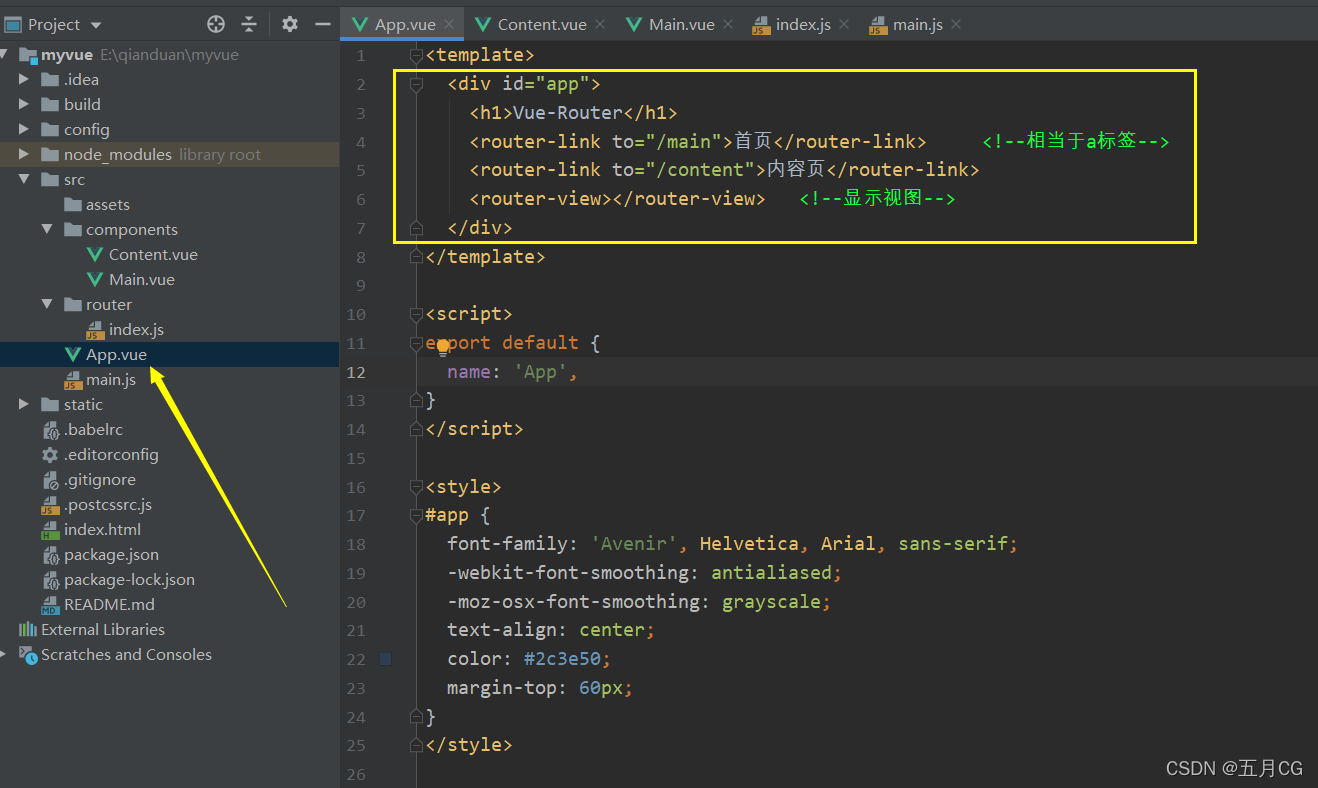Click the yellow lightbulb intention icon
This screenshot has height=788, width=1318.
(443, 347)
